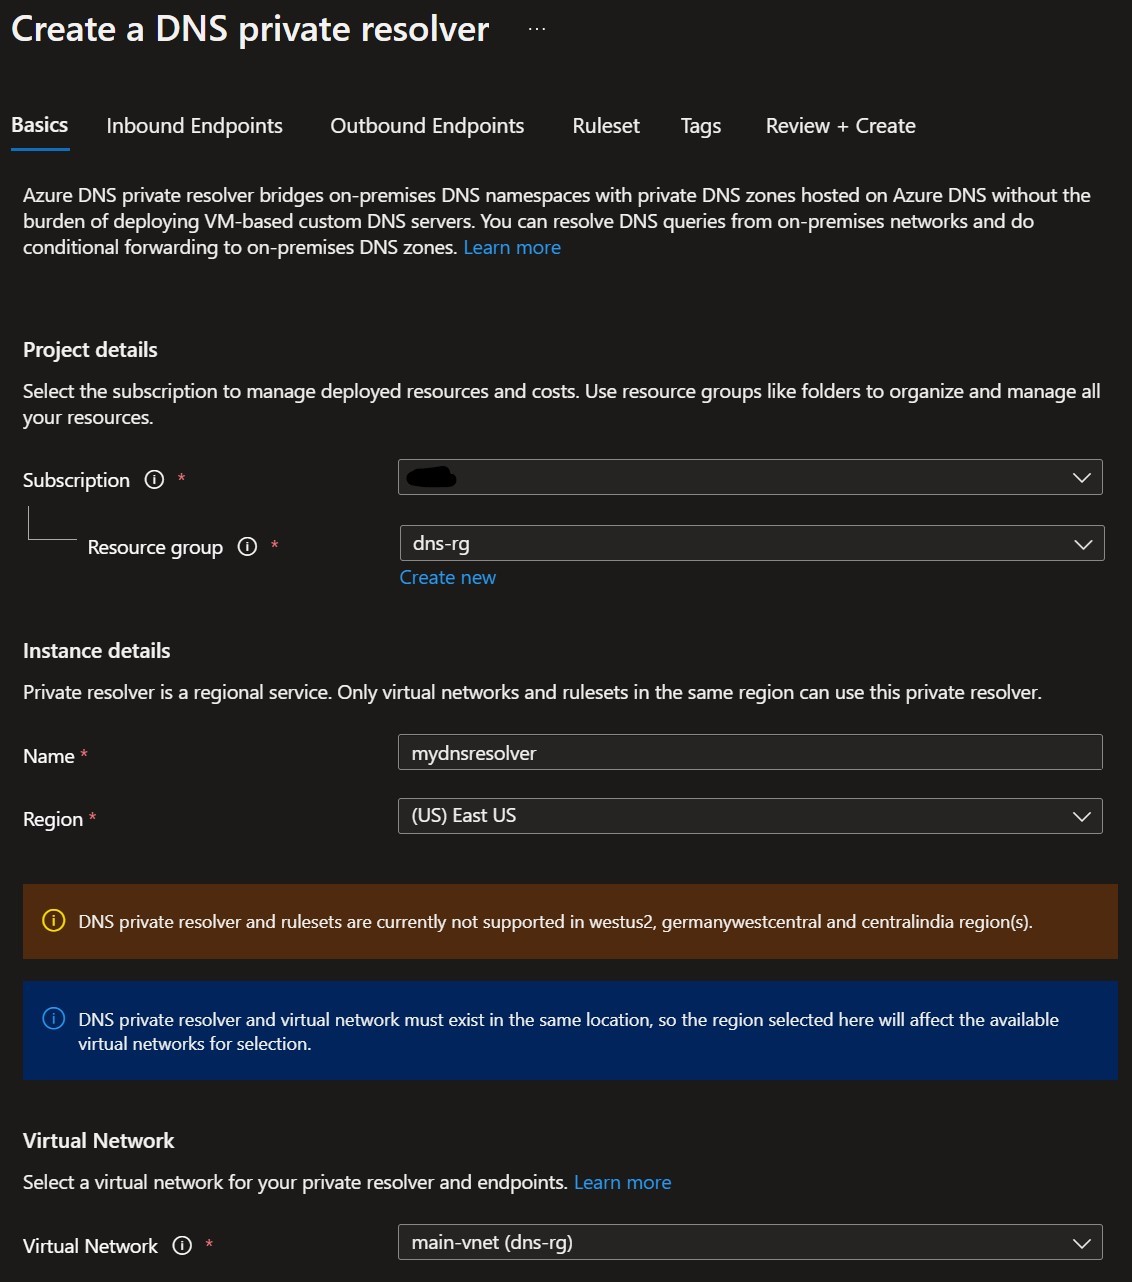Open the Resource group dropdown showing dns-rg

coord(750,543)
